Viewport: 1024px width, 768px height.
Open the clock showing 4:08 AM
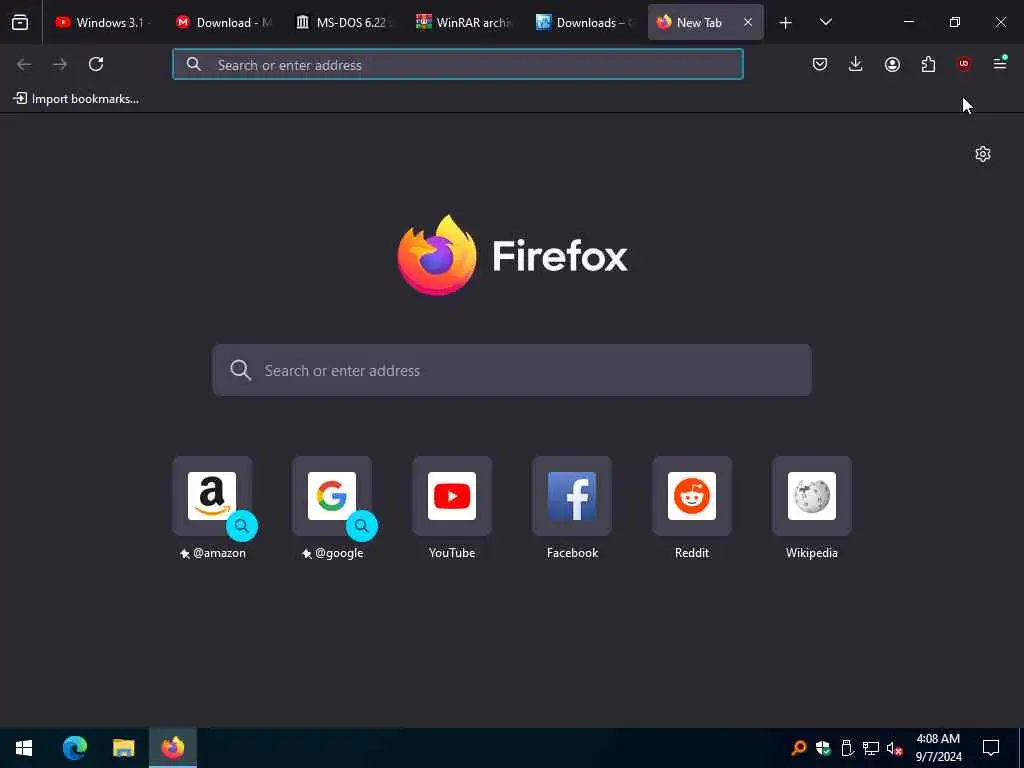point(938,748)
